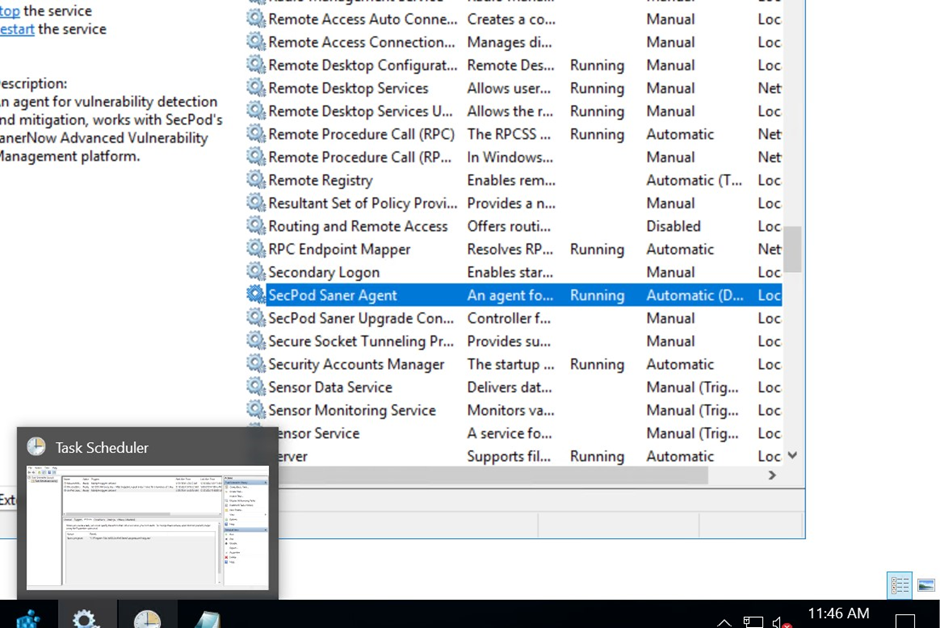
Task: Select the Secondary Logon service name
Action: [x=324, y=272]
